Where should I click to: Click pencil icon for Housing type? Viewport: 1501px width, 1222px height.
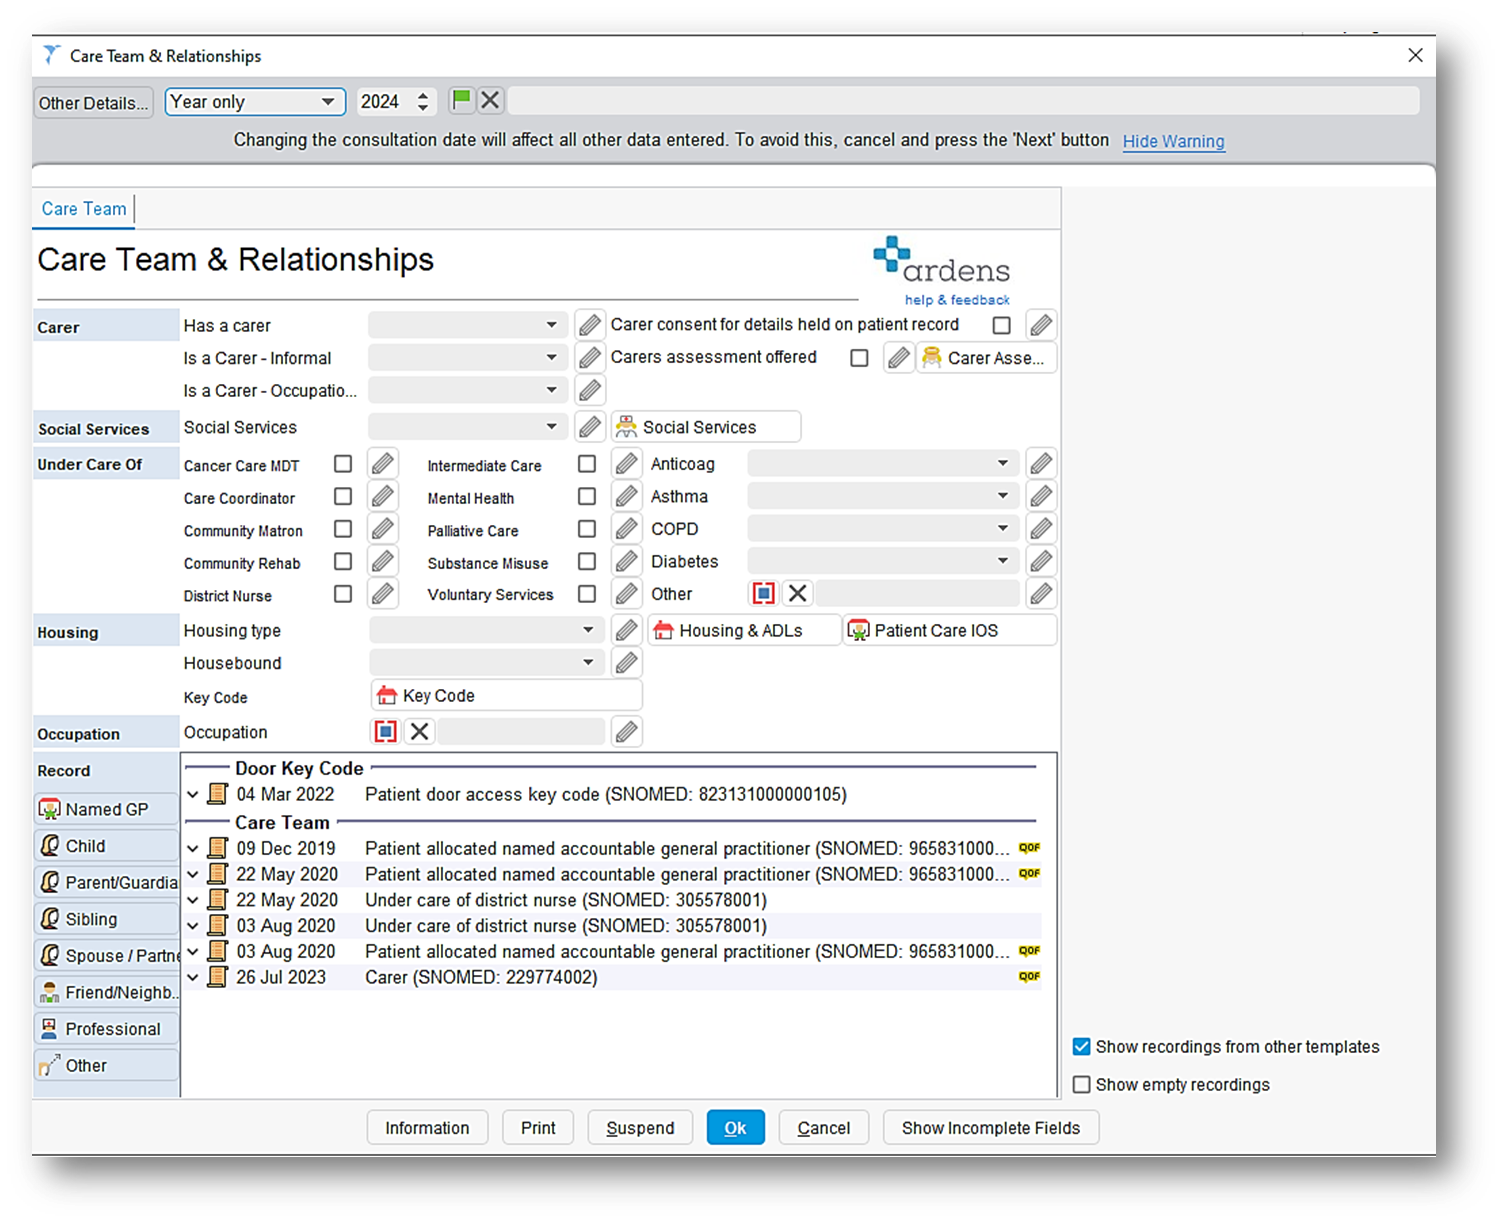[x=626, y=630]
